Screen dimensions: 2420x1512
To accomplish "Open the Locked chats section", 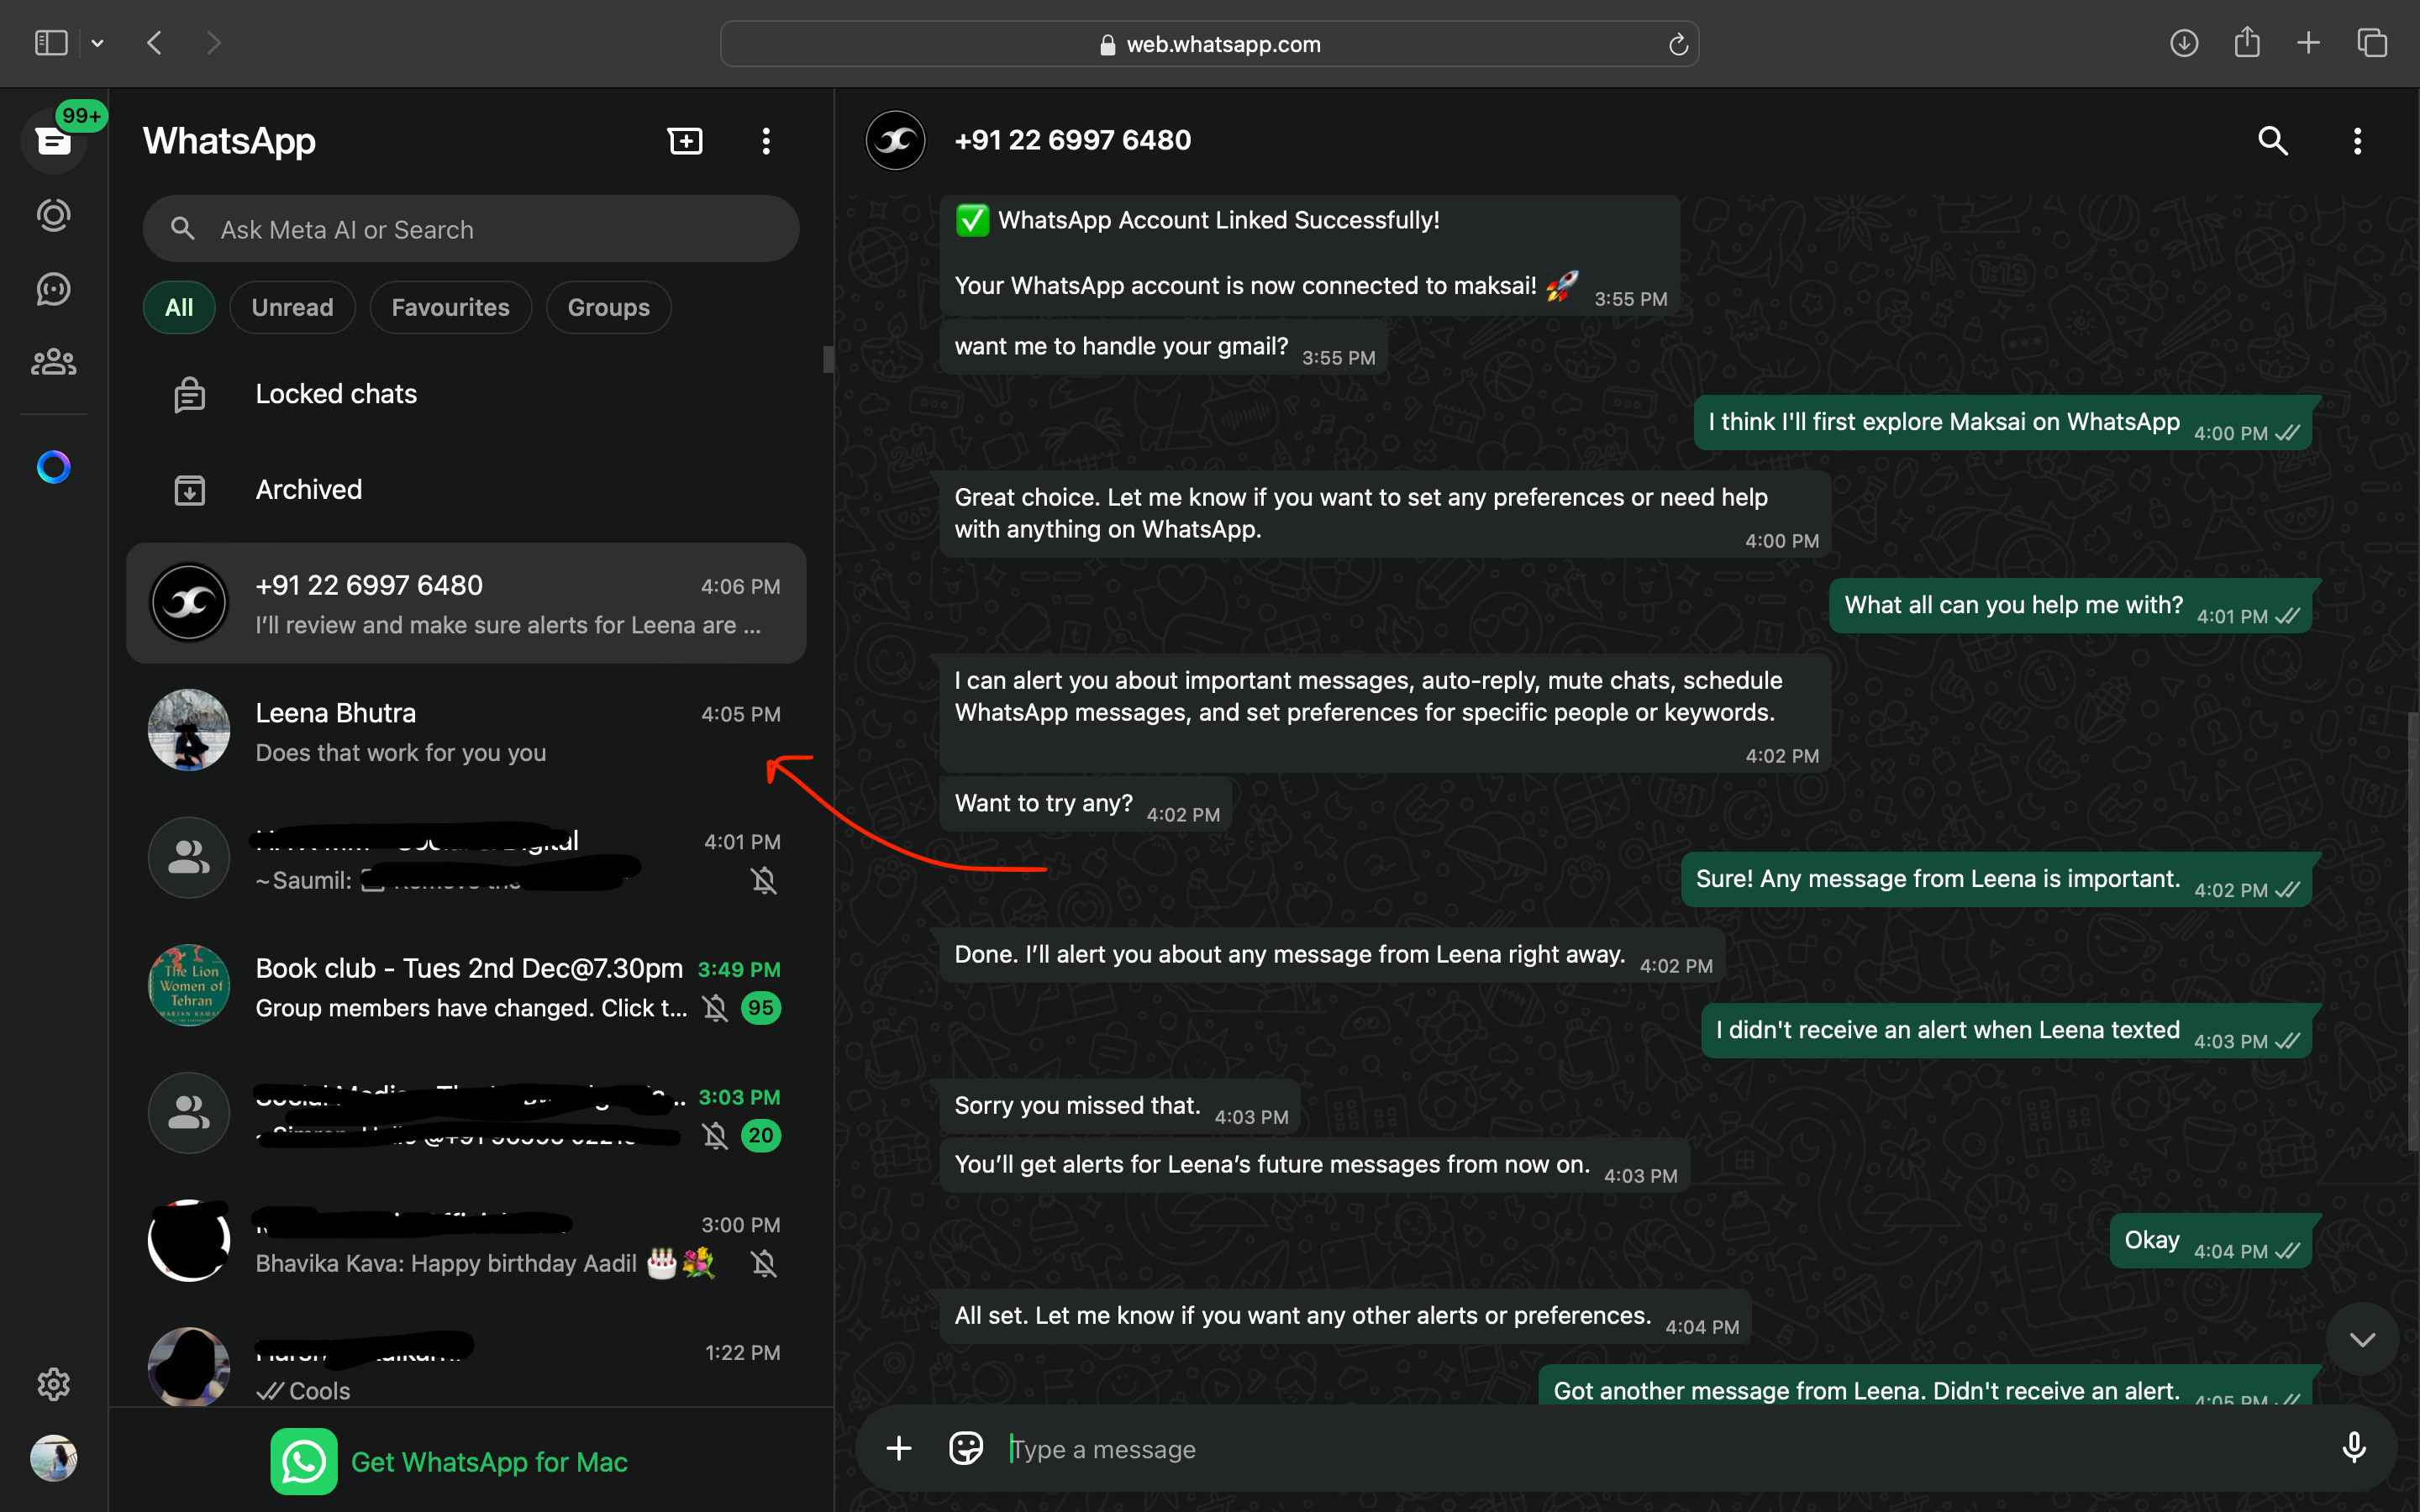I will (x=336, y=394).
